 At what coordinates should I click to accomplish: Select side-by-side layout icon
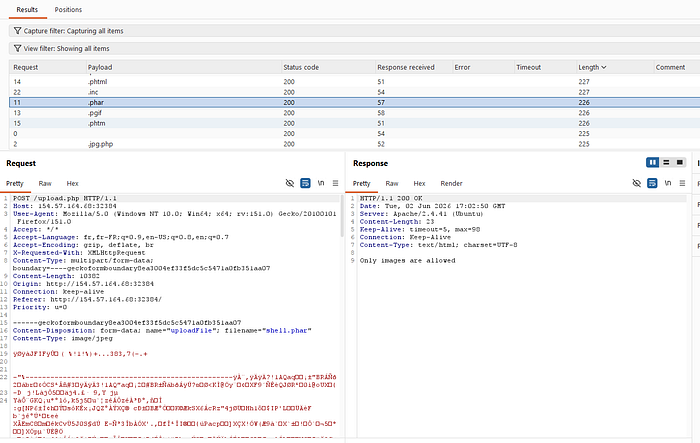click(653, 162)
